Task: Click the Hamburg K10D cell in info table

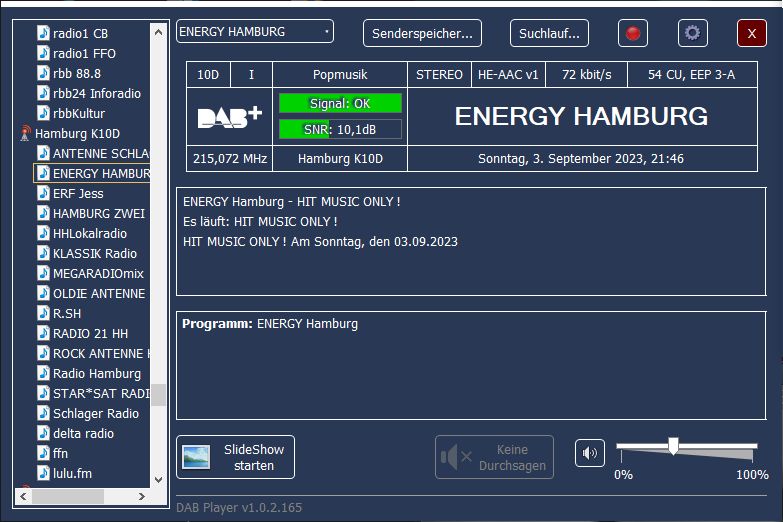Action: click(x=340, y=159)
